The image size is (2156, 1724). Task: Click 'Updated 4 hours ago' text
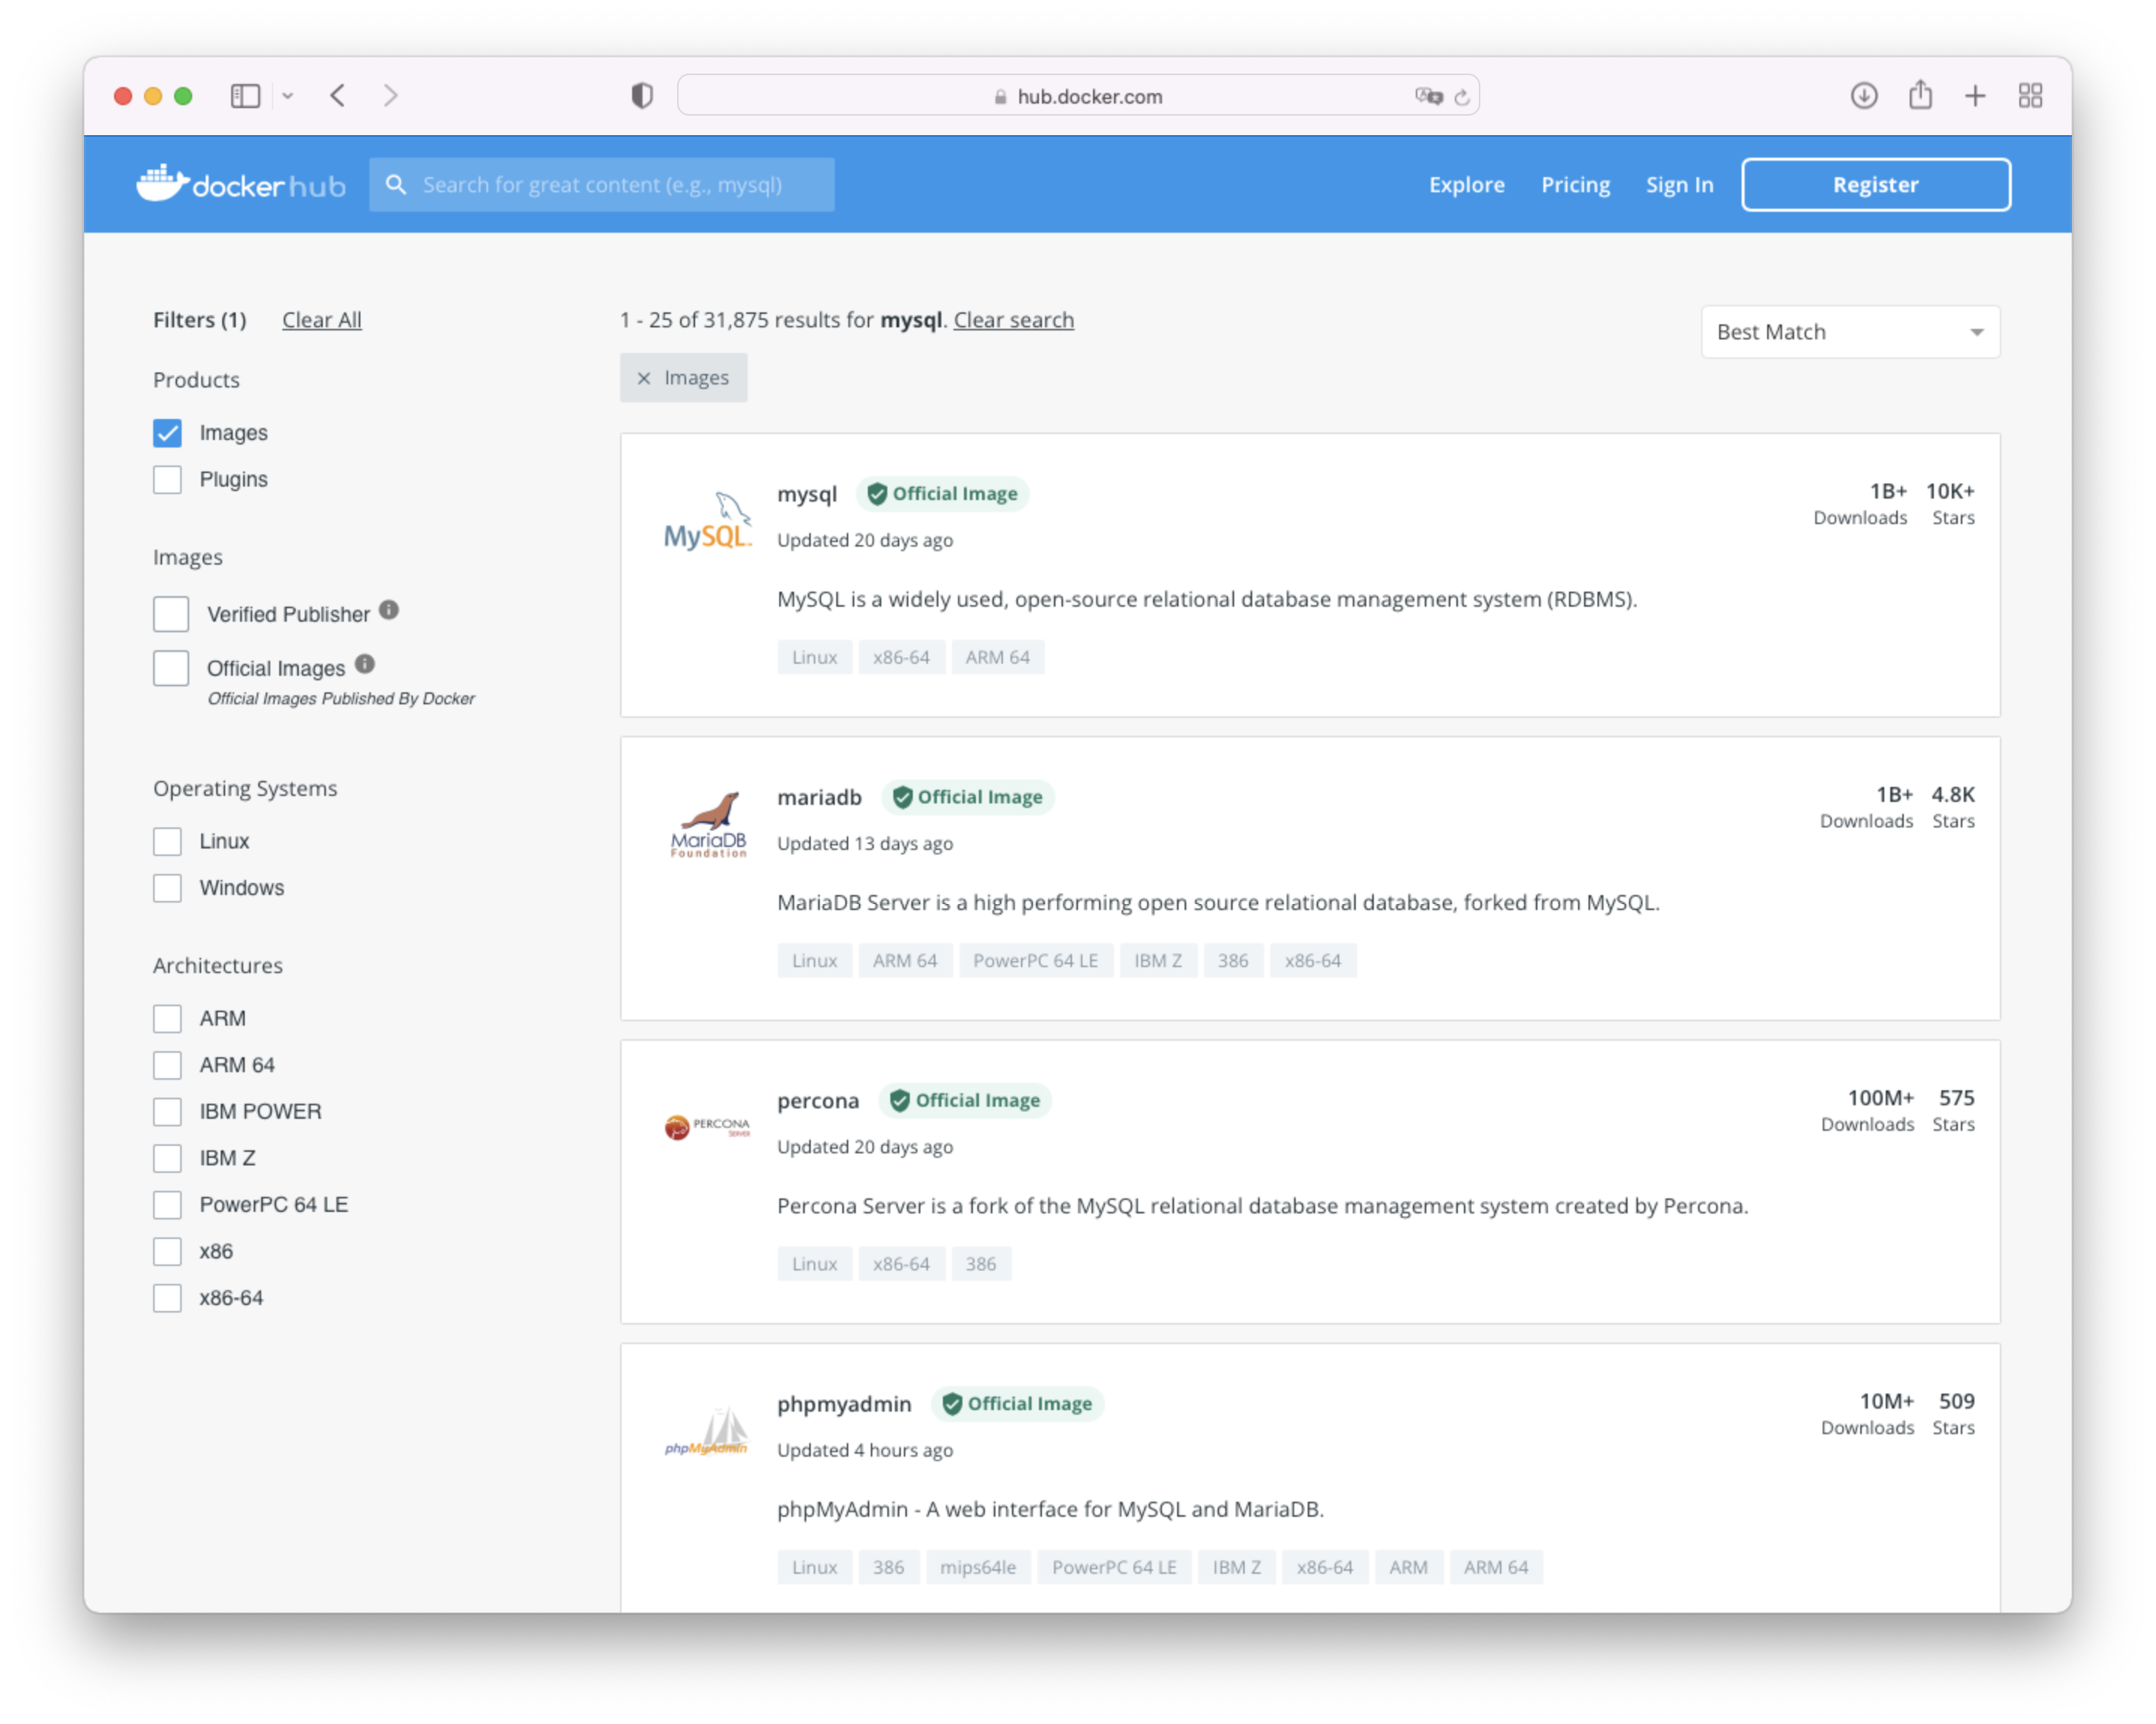865,1450
